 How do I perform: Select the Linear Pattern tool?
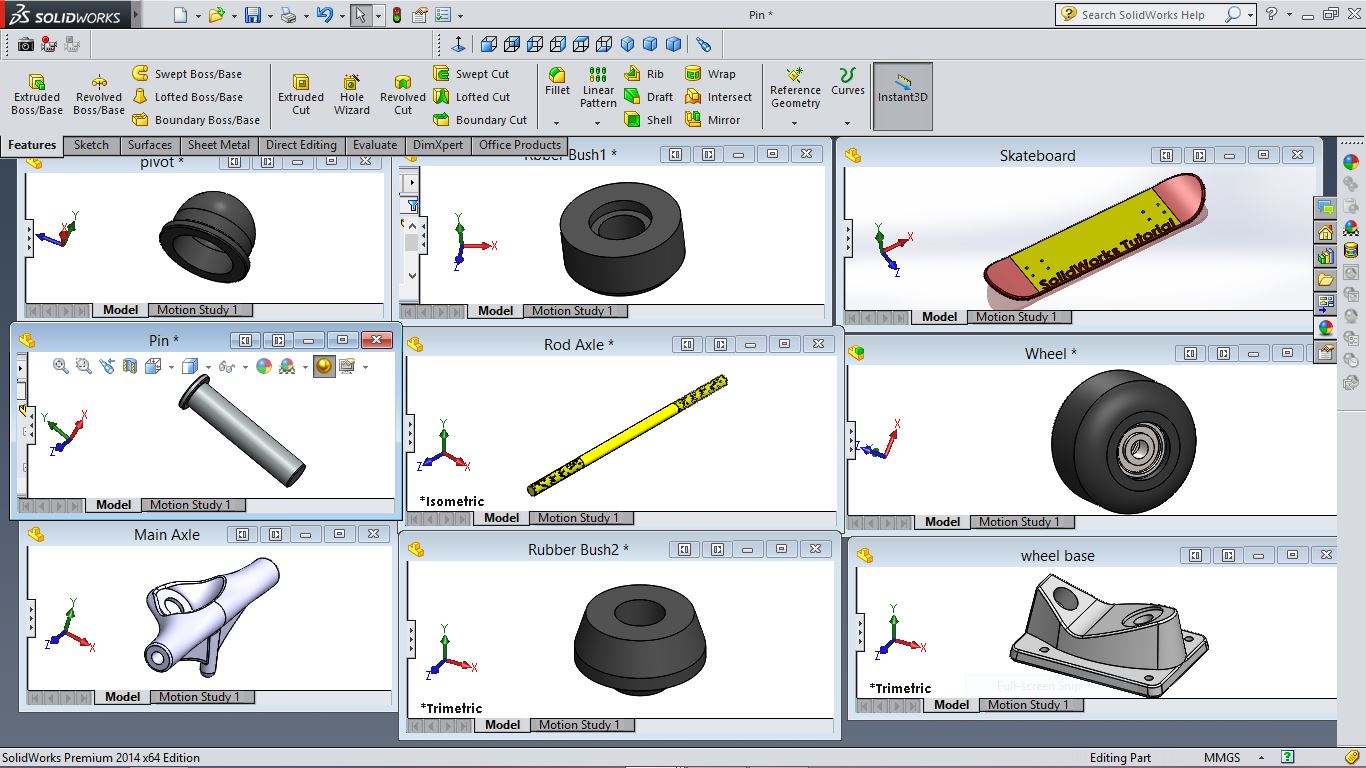[x=598, y=88]
